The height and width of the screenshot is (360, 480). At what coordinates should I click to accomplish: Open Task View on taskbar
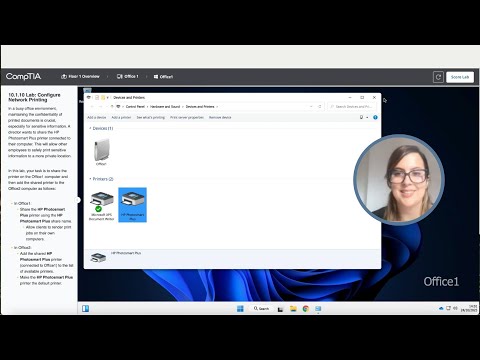tap(280, 309)
